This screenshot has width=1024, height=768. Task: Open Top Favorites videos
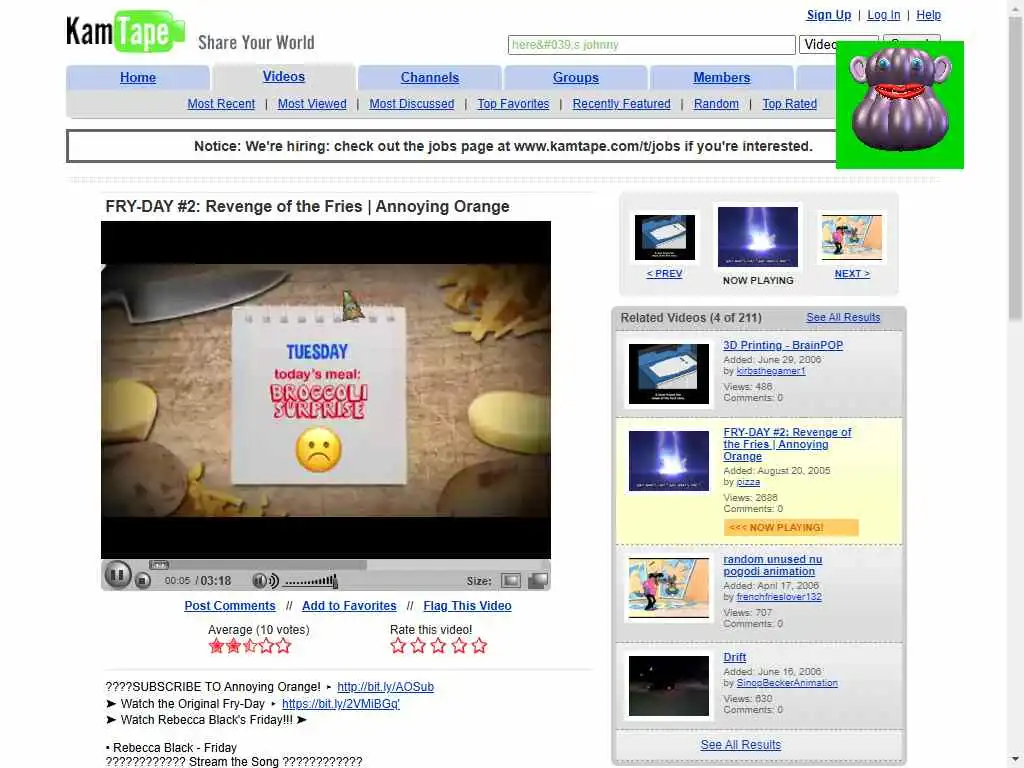pos(513,104)
